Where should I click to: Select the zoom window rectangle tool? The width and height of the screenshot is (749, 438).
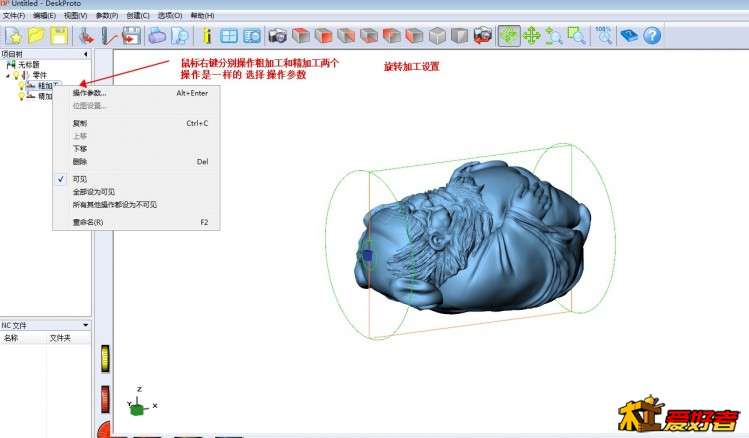[577, 36]
